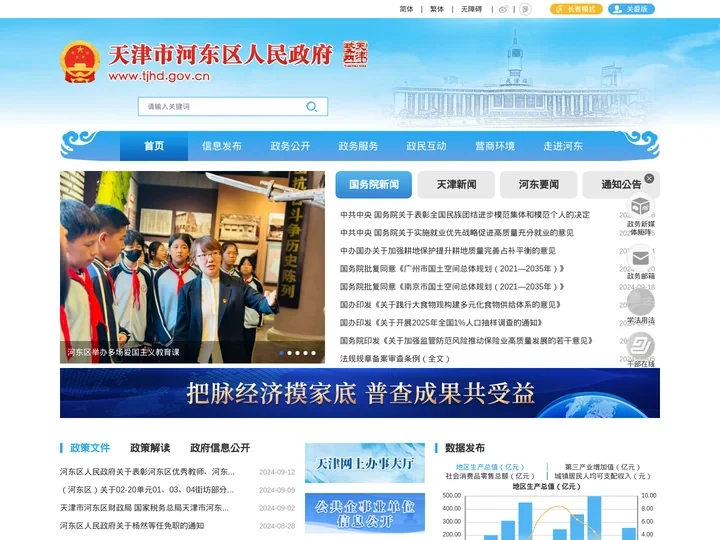Click the national emblem logo

tap(80, 62)
